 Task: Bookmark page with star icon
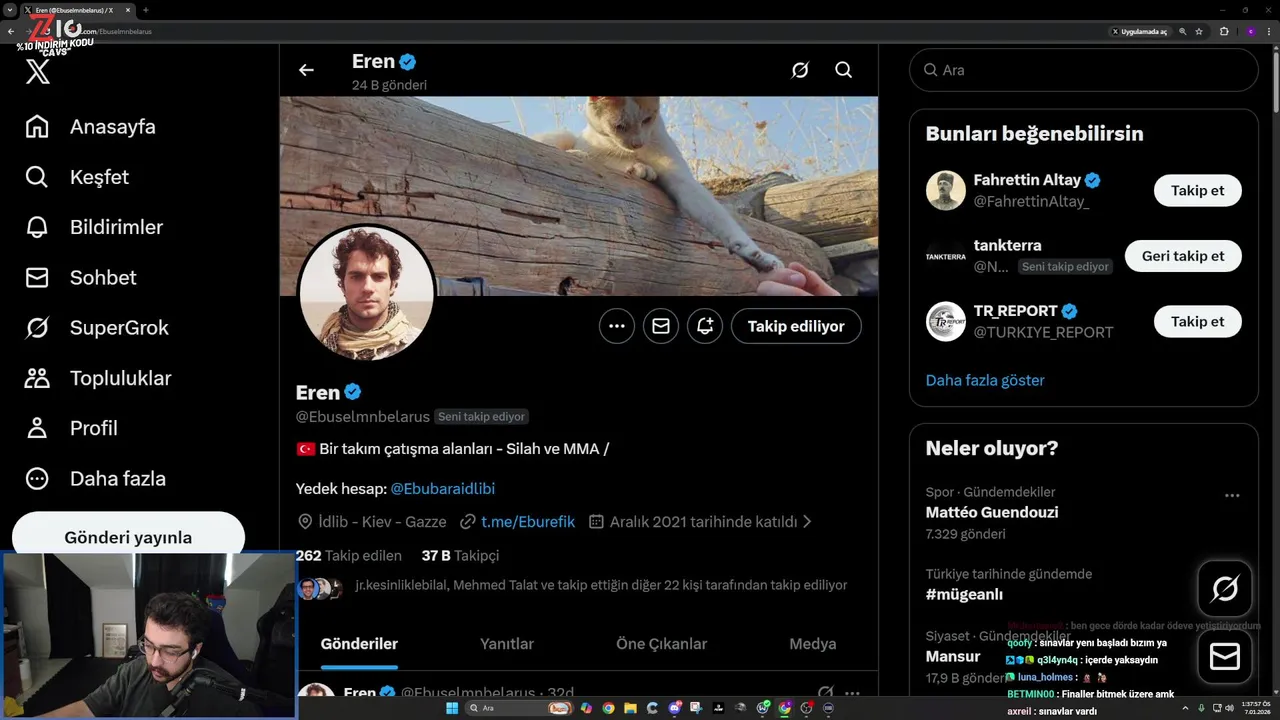point(1199,31)
